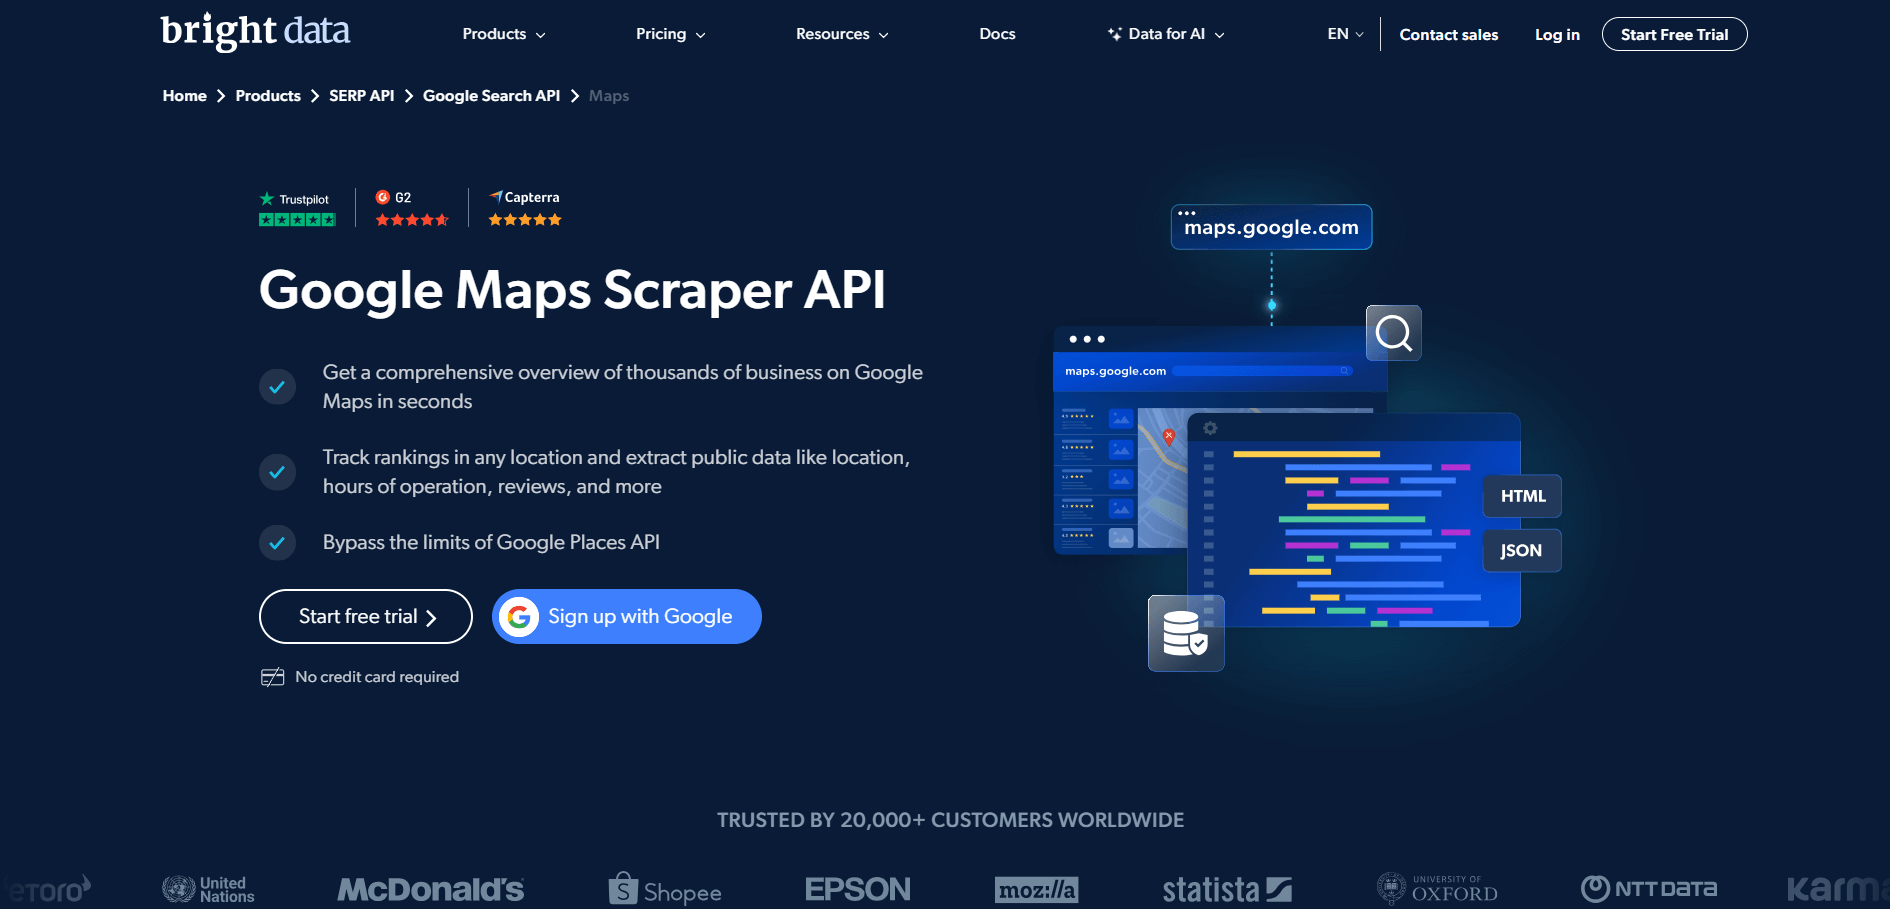Click Start Free Trial in the header
The width and height of the screenshot is (1890, 909).
1674,33
